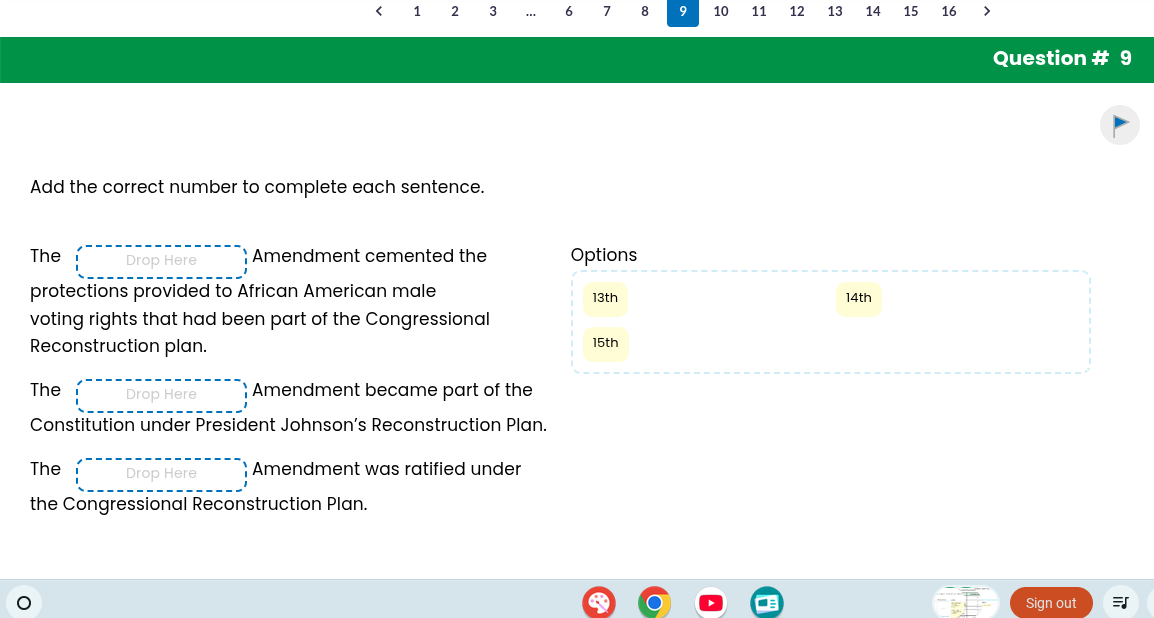Screen dimensions: 1154x618
Task: Open the paint palette app in taskbar
Action: (598, 602)
